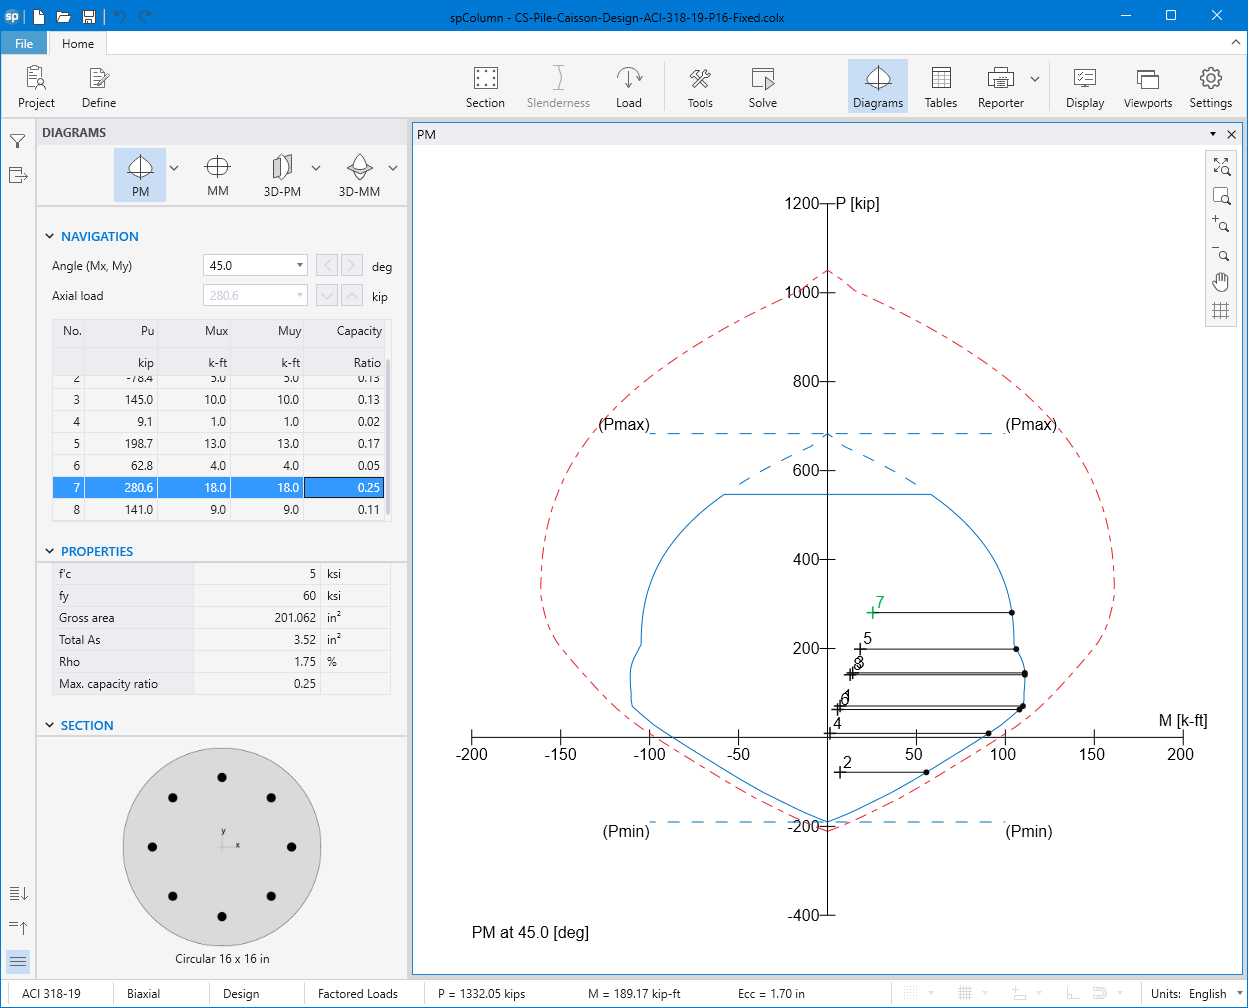Click the Mux column header
Image resolution: width=1248 pixels, height=1008 pixels.
(194, 347)
